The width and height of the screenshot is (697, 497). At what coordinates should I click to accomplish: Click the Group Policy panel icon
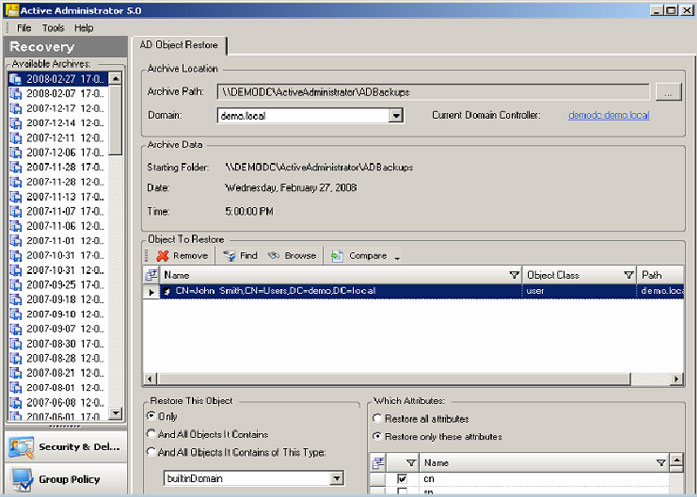[x=21, y=479]
